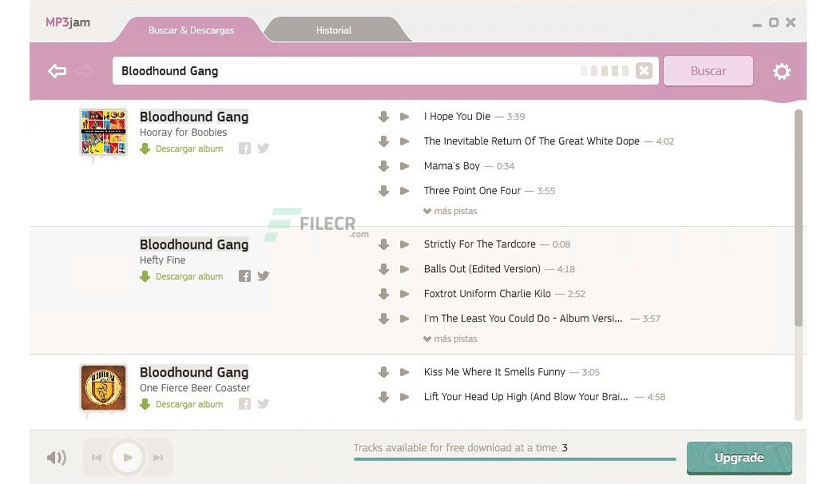The image size is (836, 484).
Task: Share Hefty Fine album on Facebook
Action: coord(245,276)
